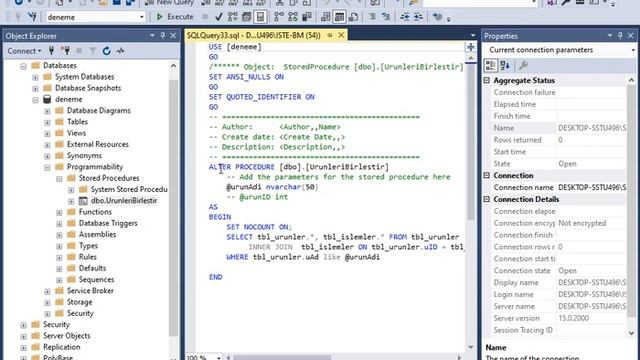
Task: Toggle Include Actual Execution Plan
Action: point(279,17)
